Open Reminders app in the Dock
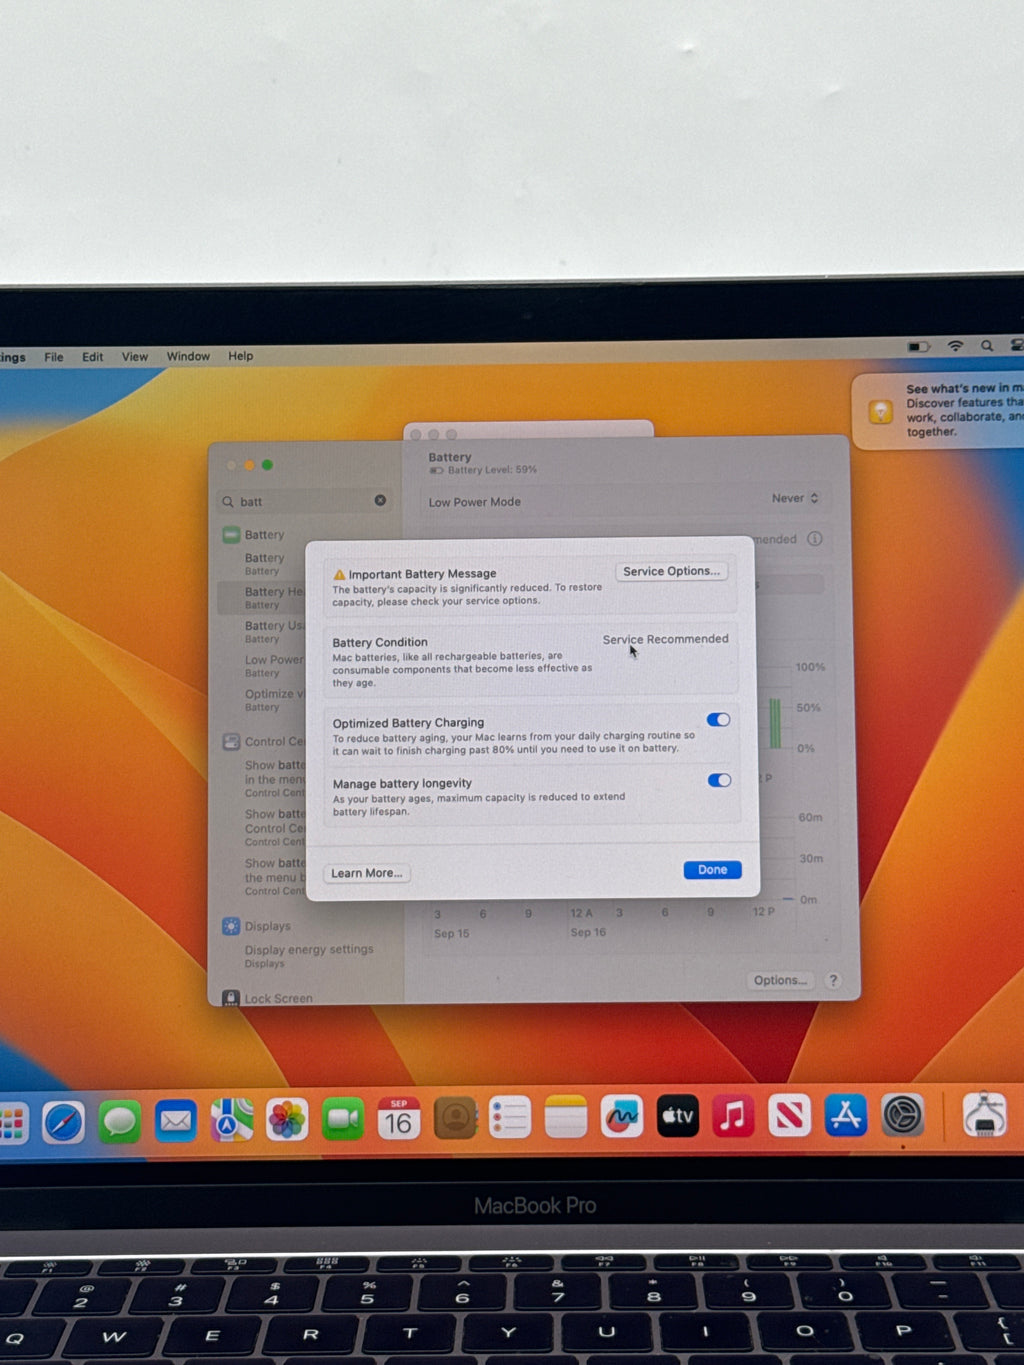The height and width of the screenshot is (1365, 1024). tap(510, 1118)
